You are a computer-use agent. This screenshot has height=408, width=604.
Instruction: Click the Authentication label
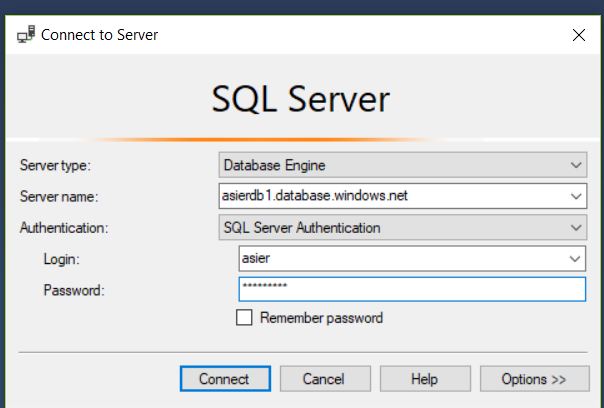tap(64, 228)
